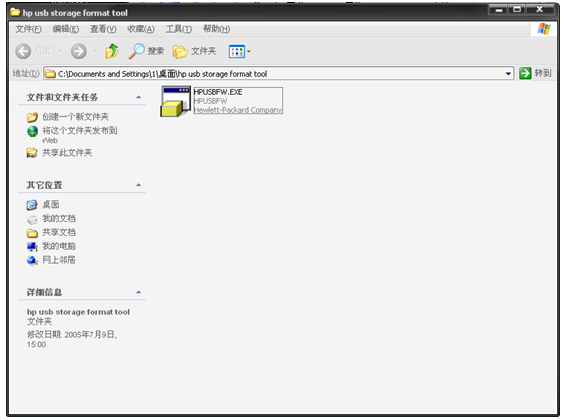Click the Forward arrow toolbar button
The image size is (565, 420).
point(79,51)
